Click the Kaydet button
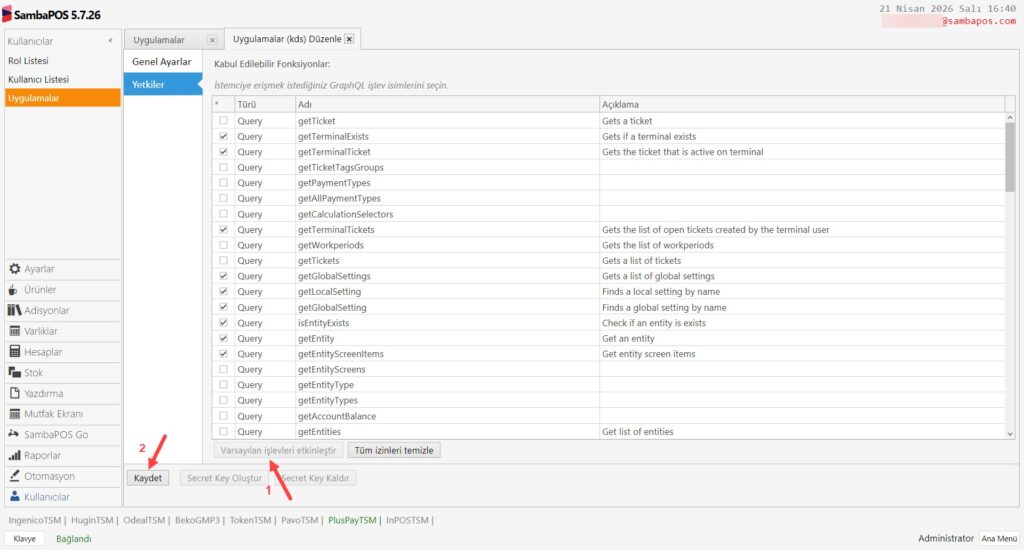The height and width of the screenshot is (550, 1024). [x=148, y=477]
